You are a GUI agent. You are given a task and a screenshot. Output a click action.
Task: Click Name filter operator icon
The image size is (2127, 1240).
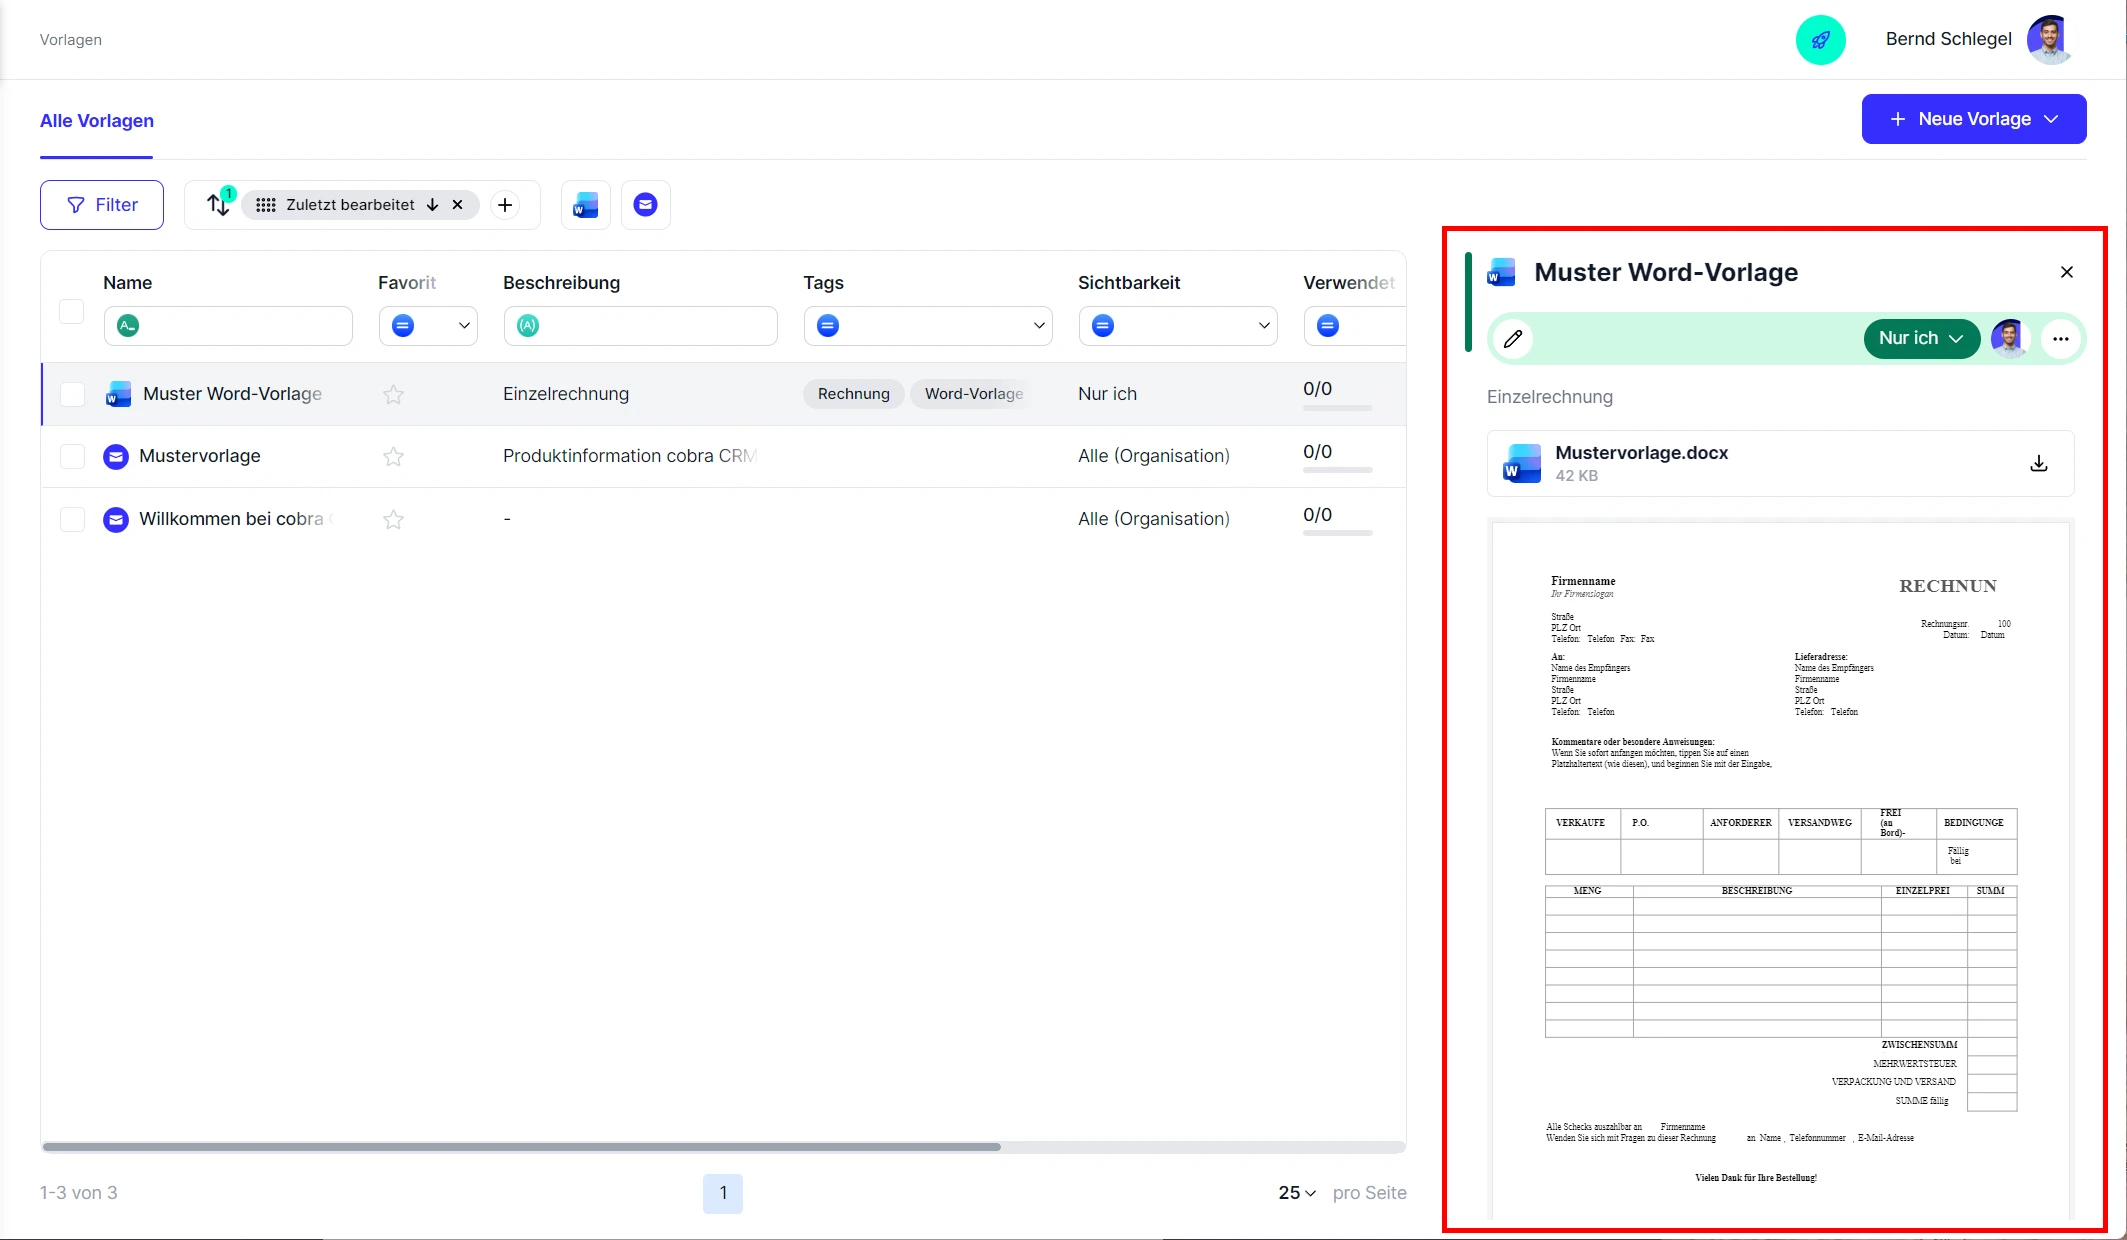tap(128, 326)
